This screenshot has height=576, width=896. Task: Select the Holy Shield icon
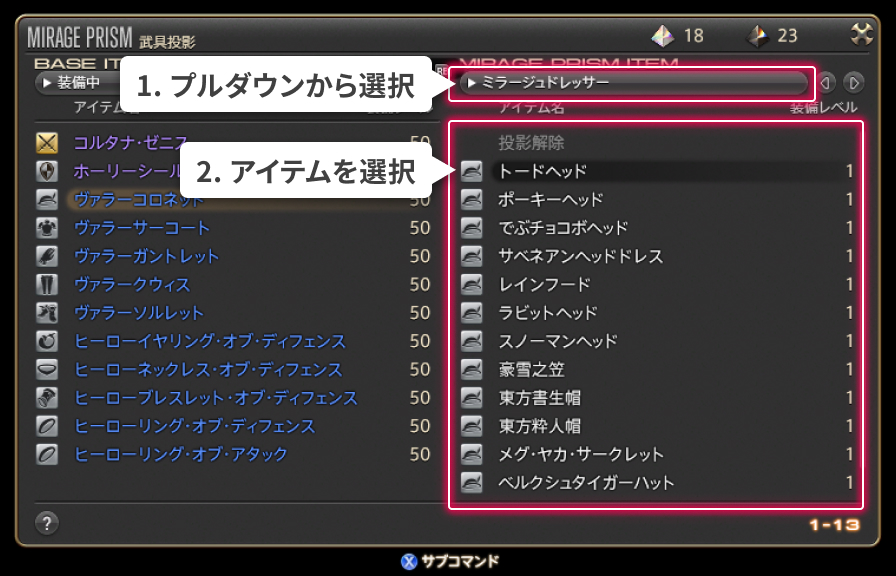pos(47,171)
